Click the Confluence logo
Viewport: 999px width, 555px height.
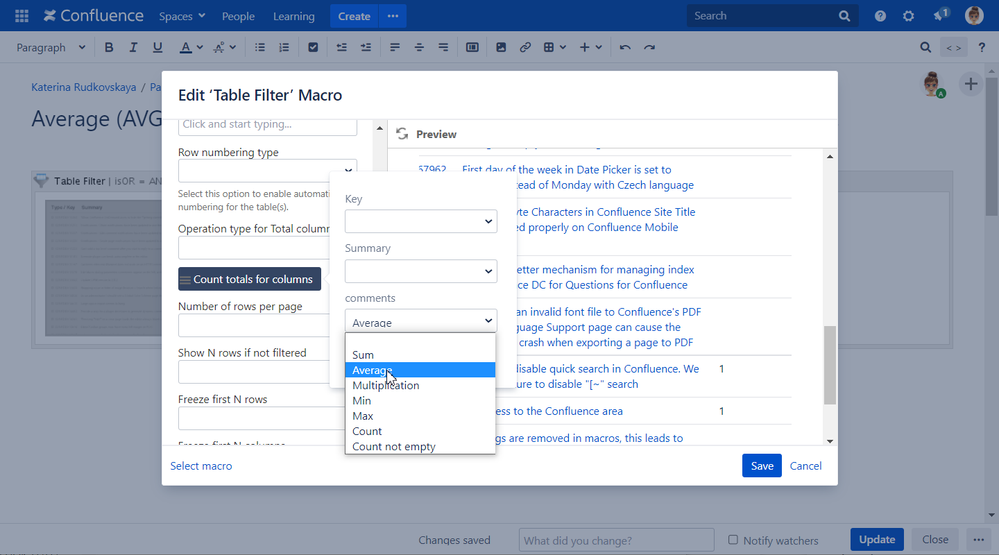[93, 16]
